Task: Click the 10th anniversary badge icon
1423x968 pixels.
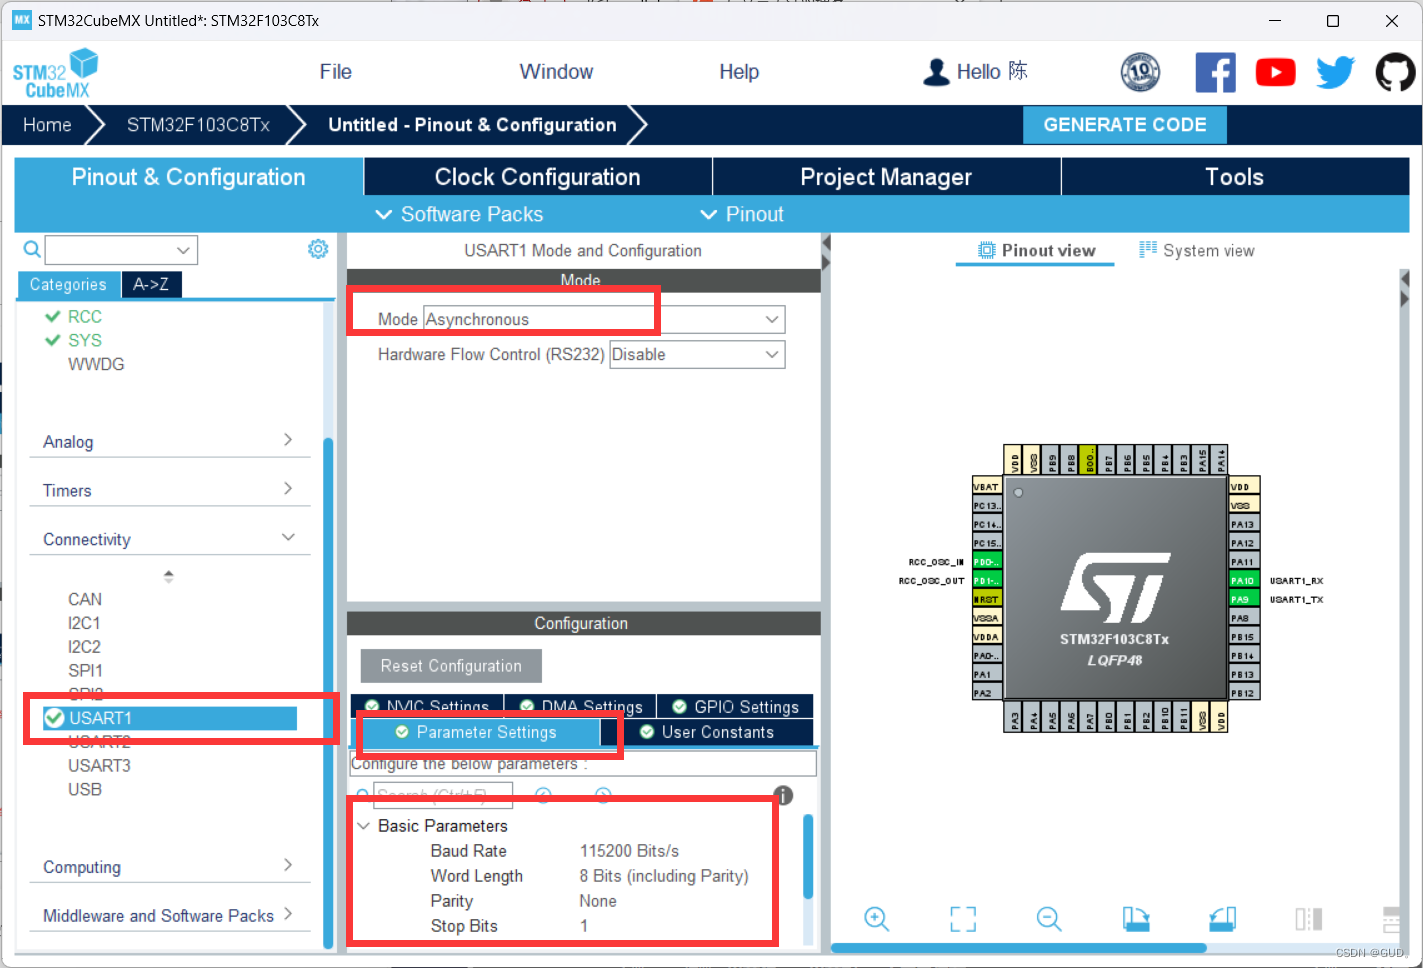Action: pyautogui.click(x=1140, y=72)
